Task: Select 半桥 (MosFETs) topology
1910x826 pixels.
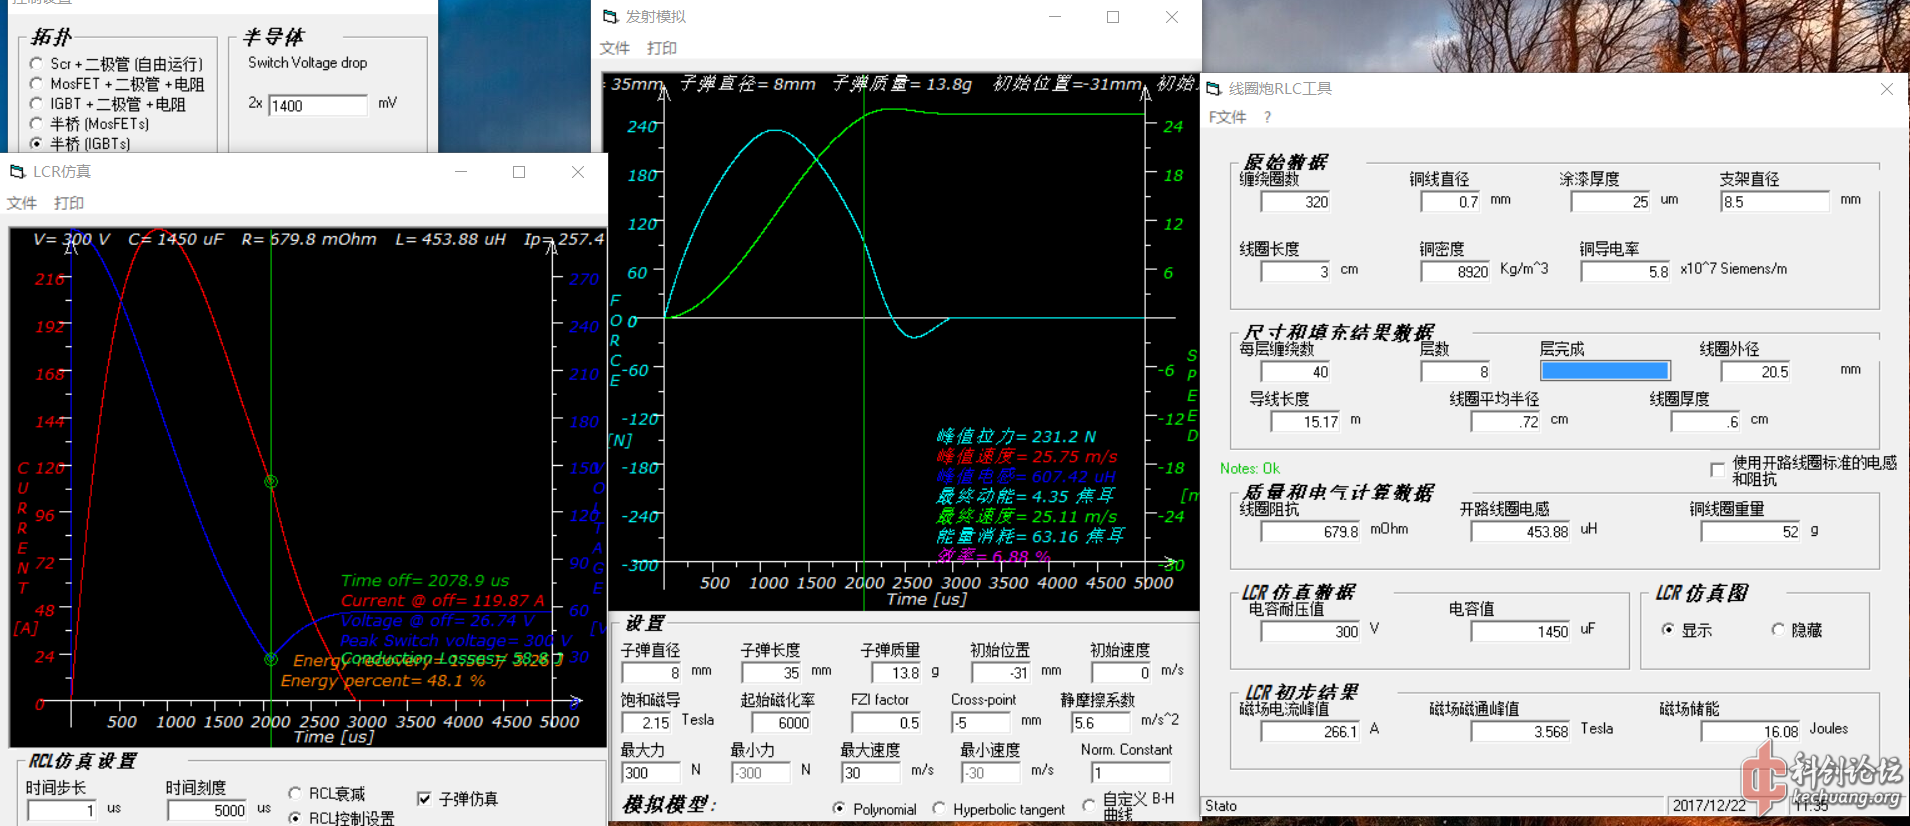Action: (37, 124)
